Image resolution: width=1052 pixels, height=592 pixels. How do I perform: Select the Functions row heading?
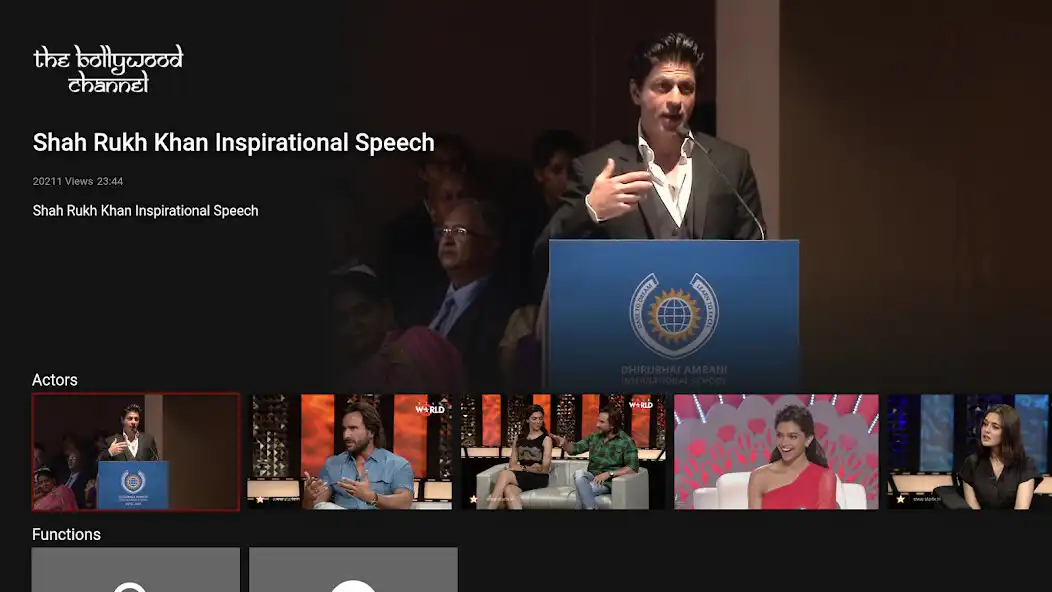(x=67, y=534)
